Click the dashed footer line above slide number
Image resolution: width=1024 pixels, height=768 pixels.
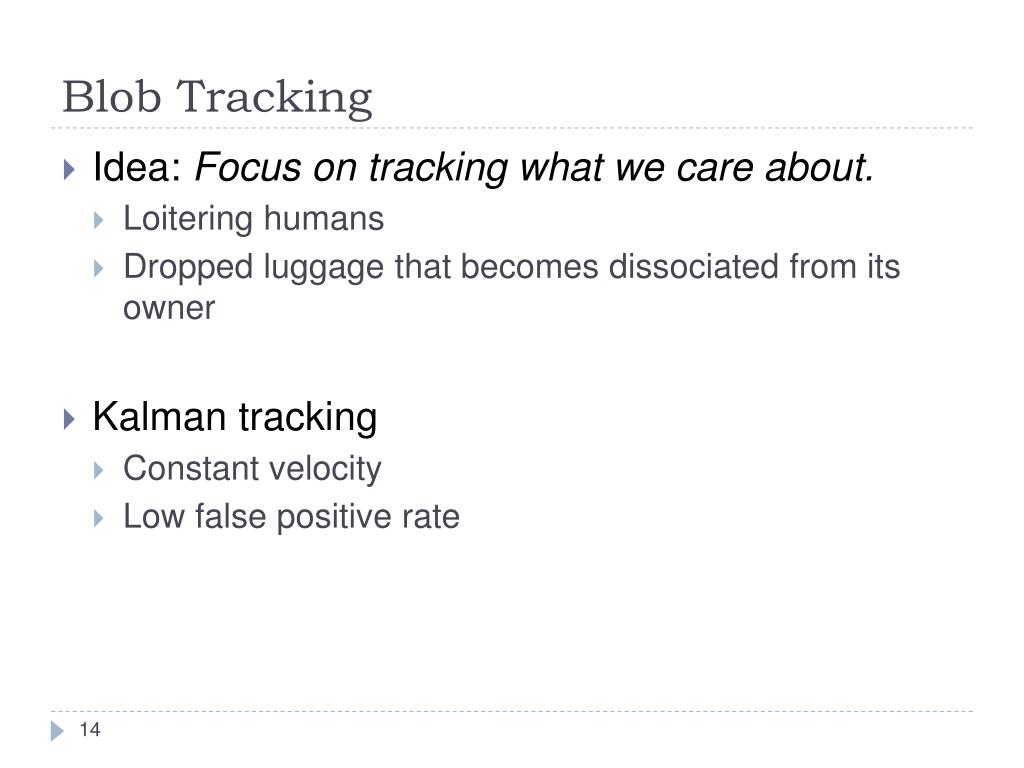click(512, 711)
